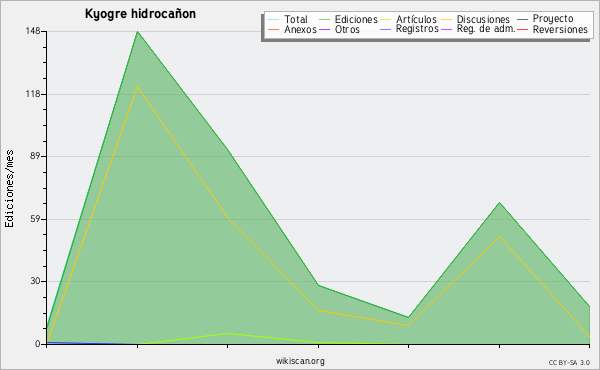Click the 'CC BY-SA 3.0' license text

click(569, 363)
